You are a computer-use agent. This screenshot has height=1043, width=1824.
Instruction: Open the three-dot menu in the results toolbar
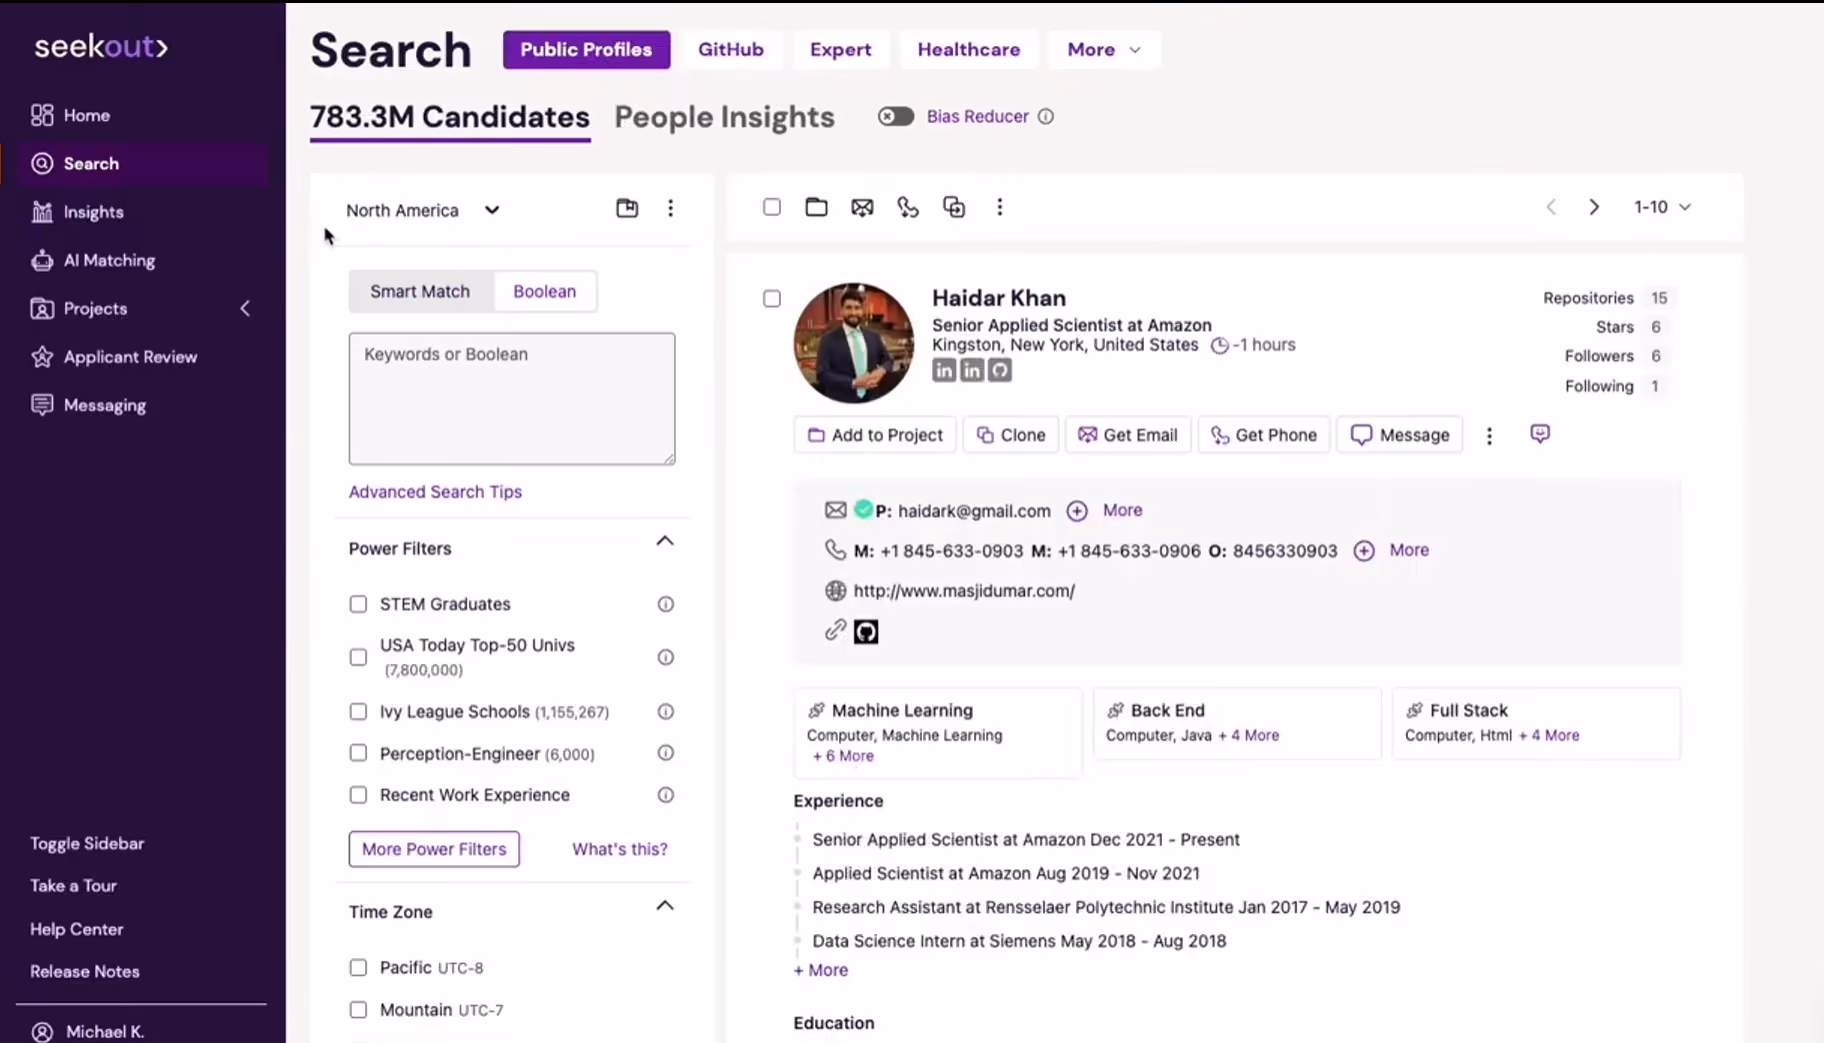(999, 207)
